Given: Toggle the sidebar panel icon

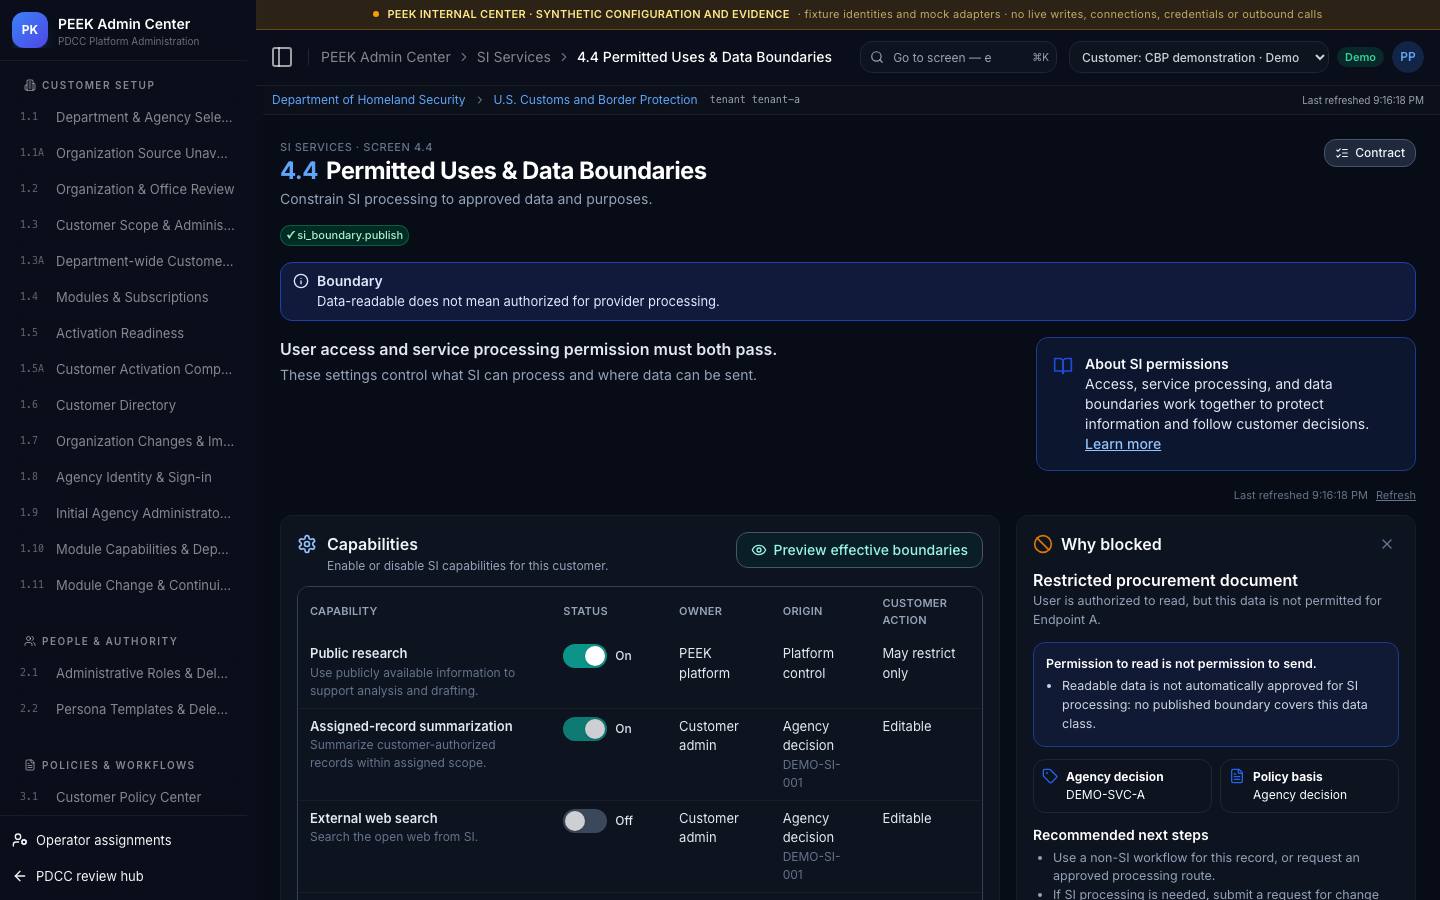Looking at the screenshot, I should tap(282, 57).
